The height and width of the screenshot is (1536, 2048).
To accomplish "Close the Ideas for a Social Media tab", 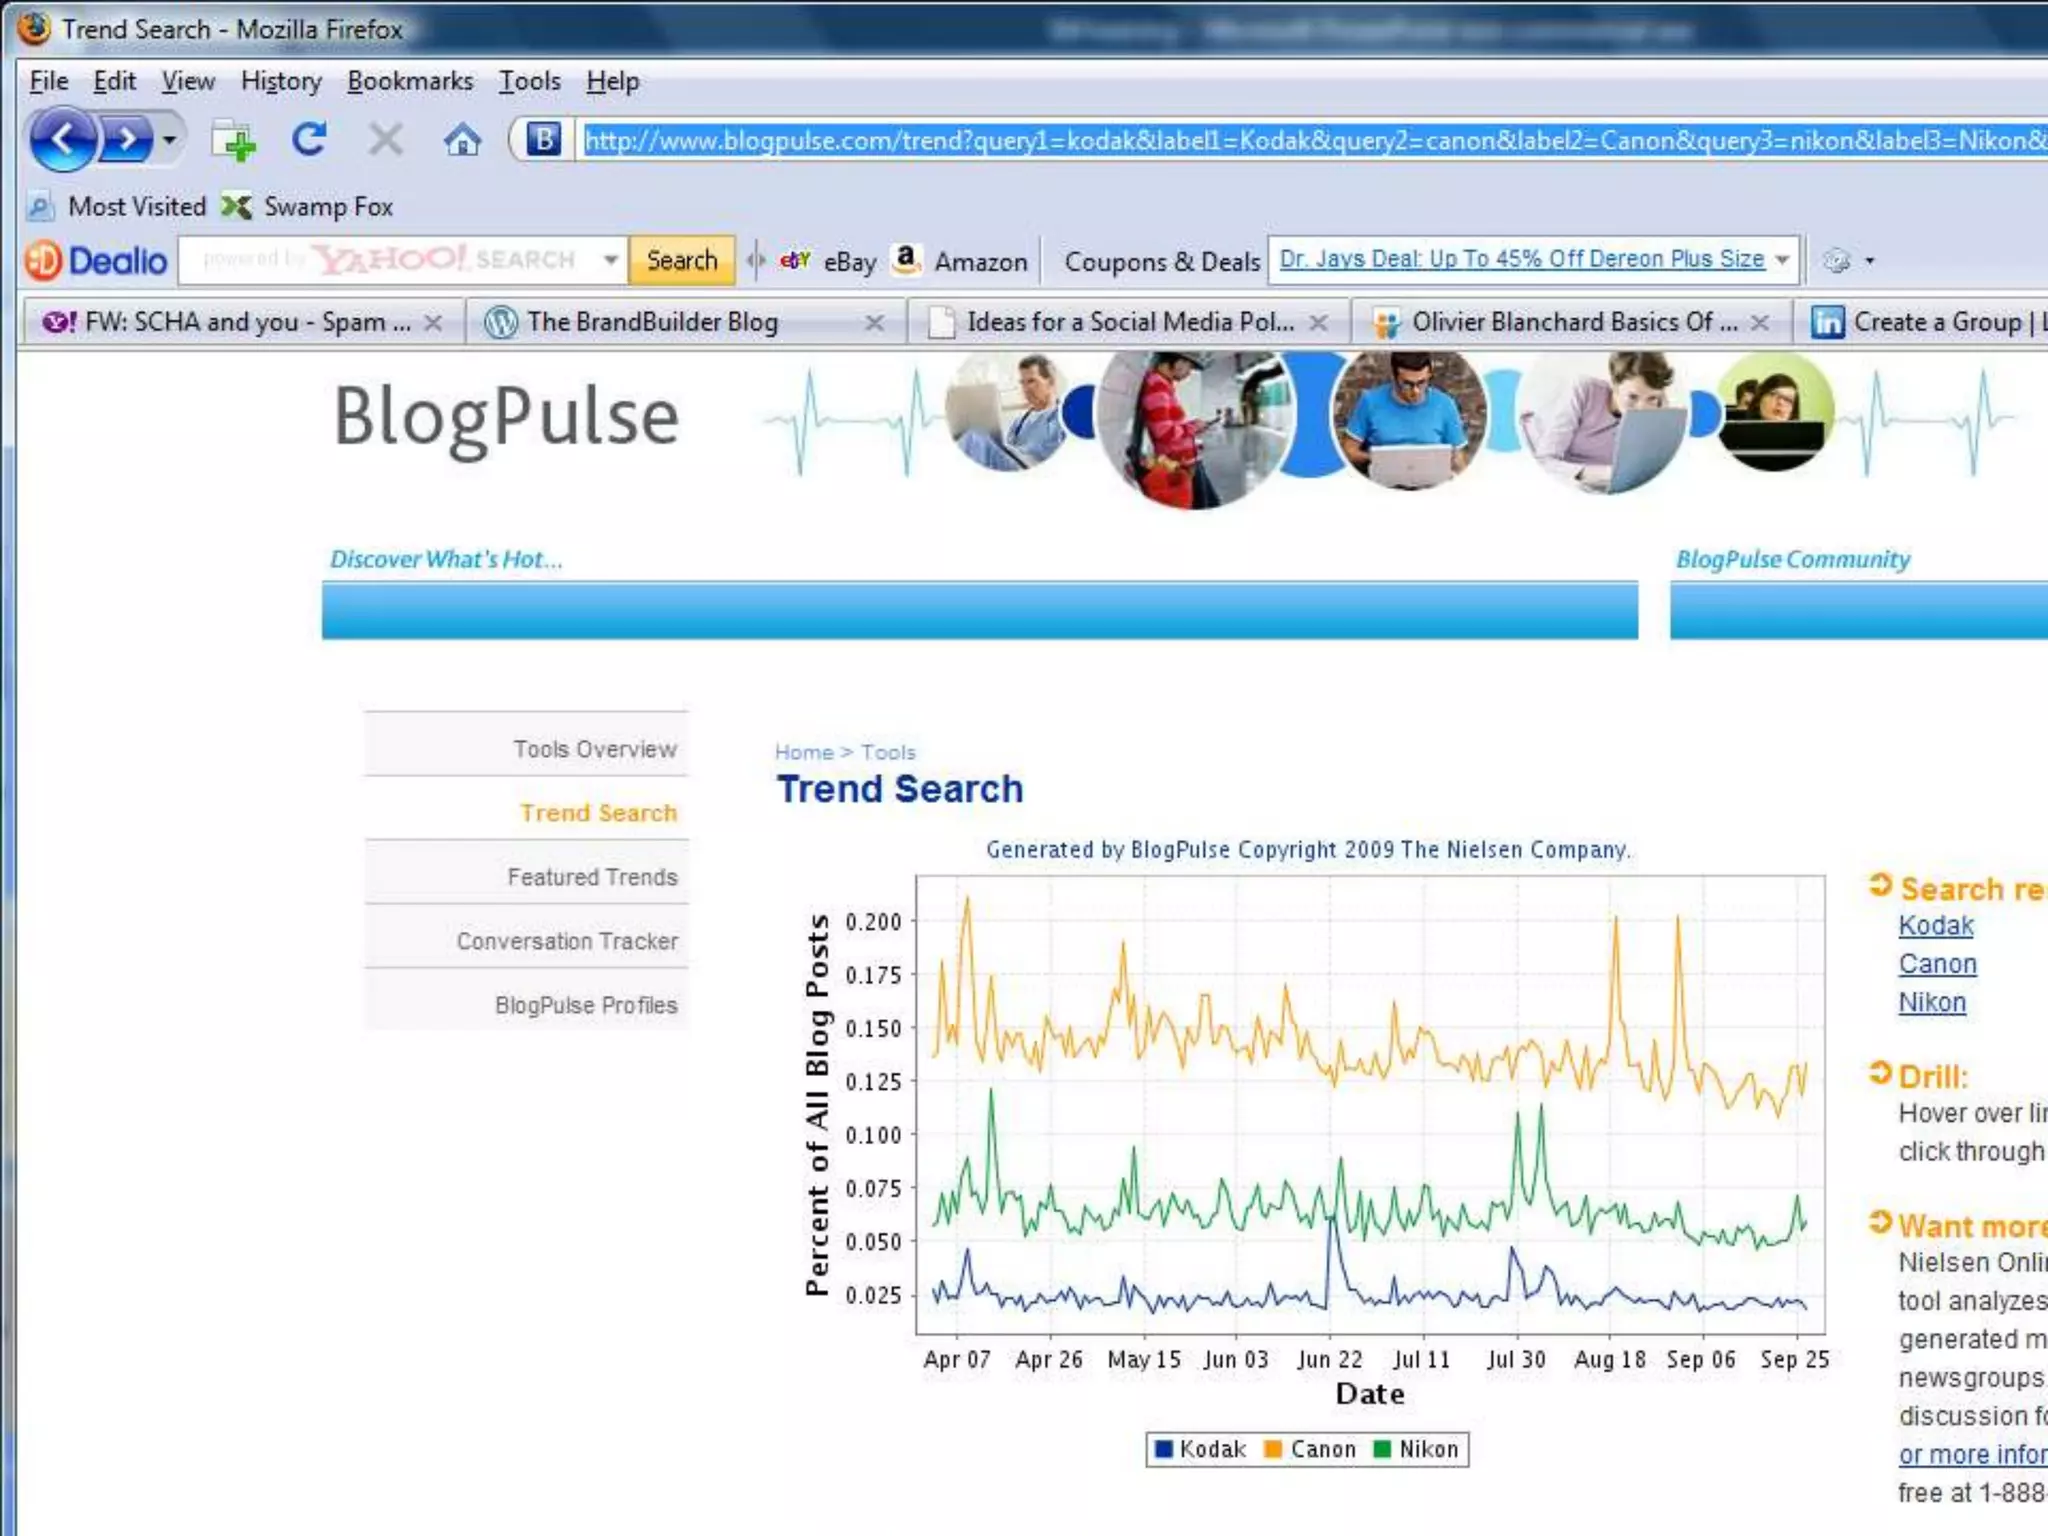I will (x=1319, y=323).
